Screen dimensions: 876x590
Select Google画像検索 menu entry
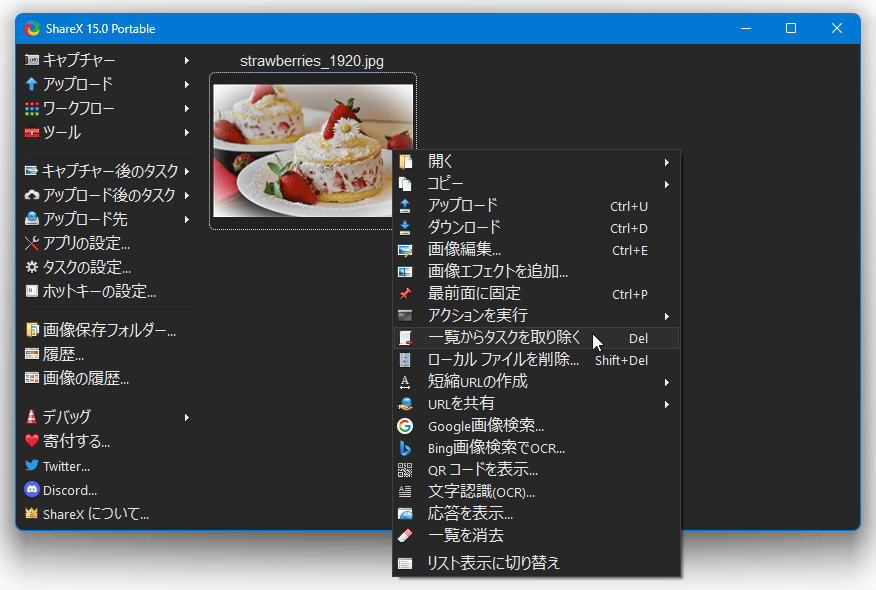(x=536, y=426)
